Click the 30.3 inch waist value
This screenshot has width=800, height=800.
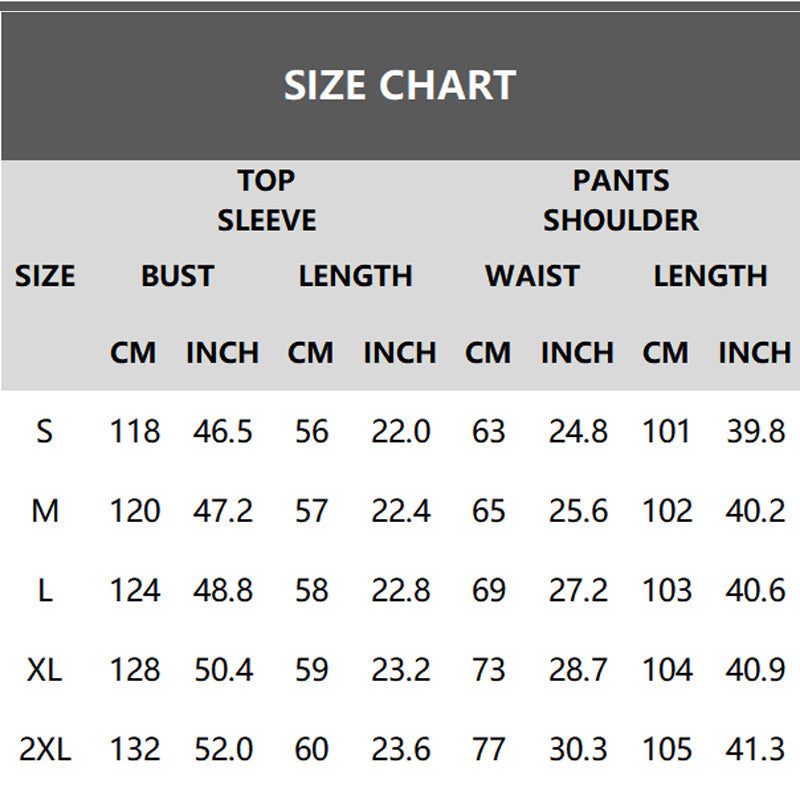click(577, 748)
